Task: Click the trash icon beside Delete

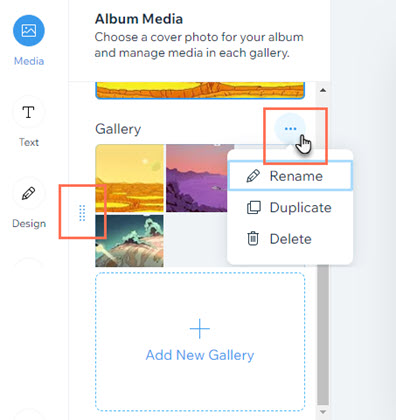Action: (x=253, y=239)
